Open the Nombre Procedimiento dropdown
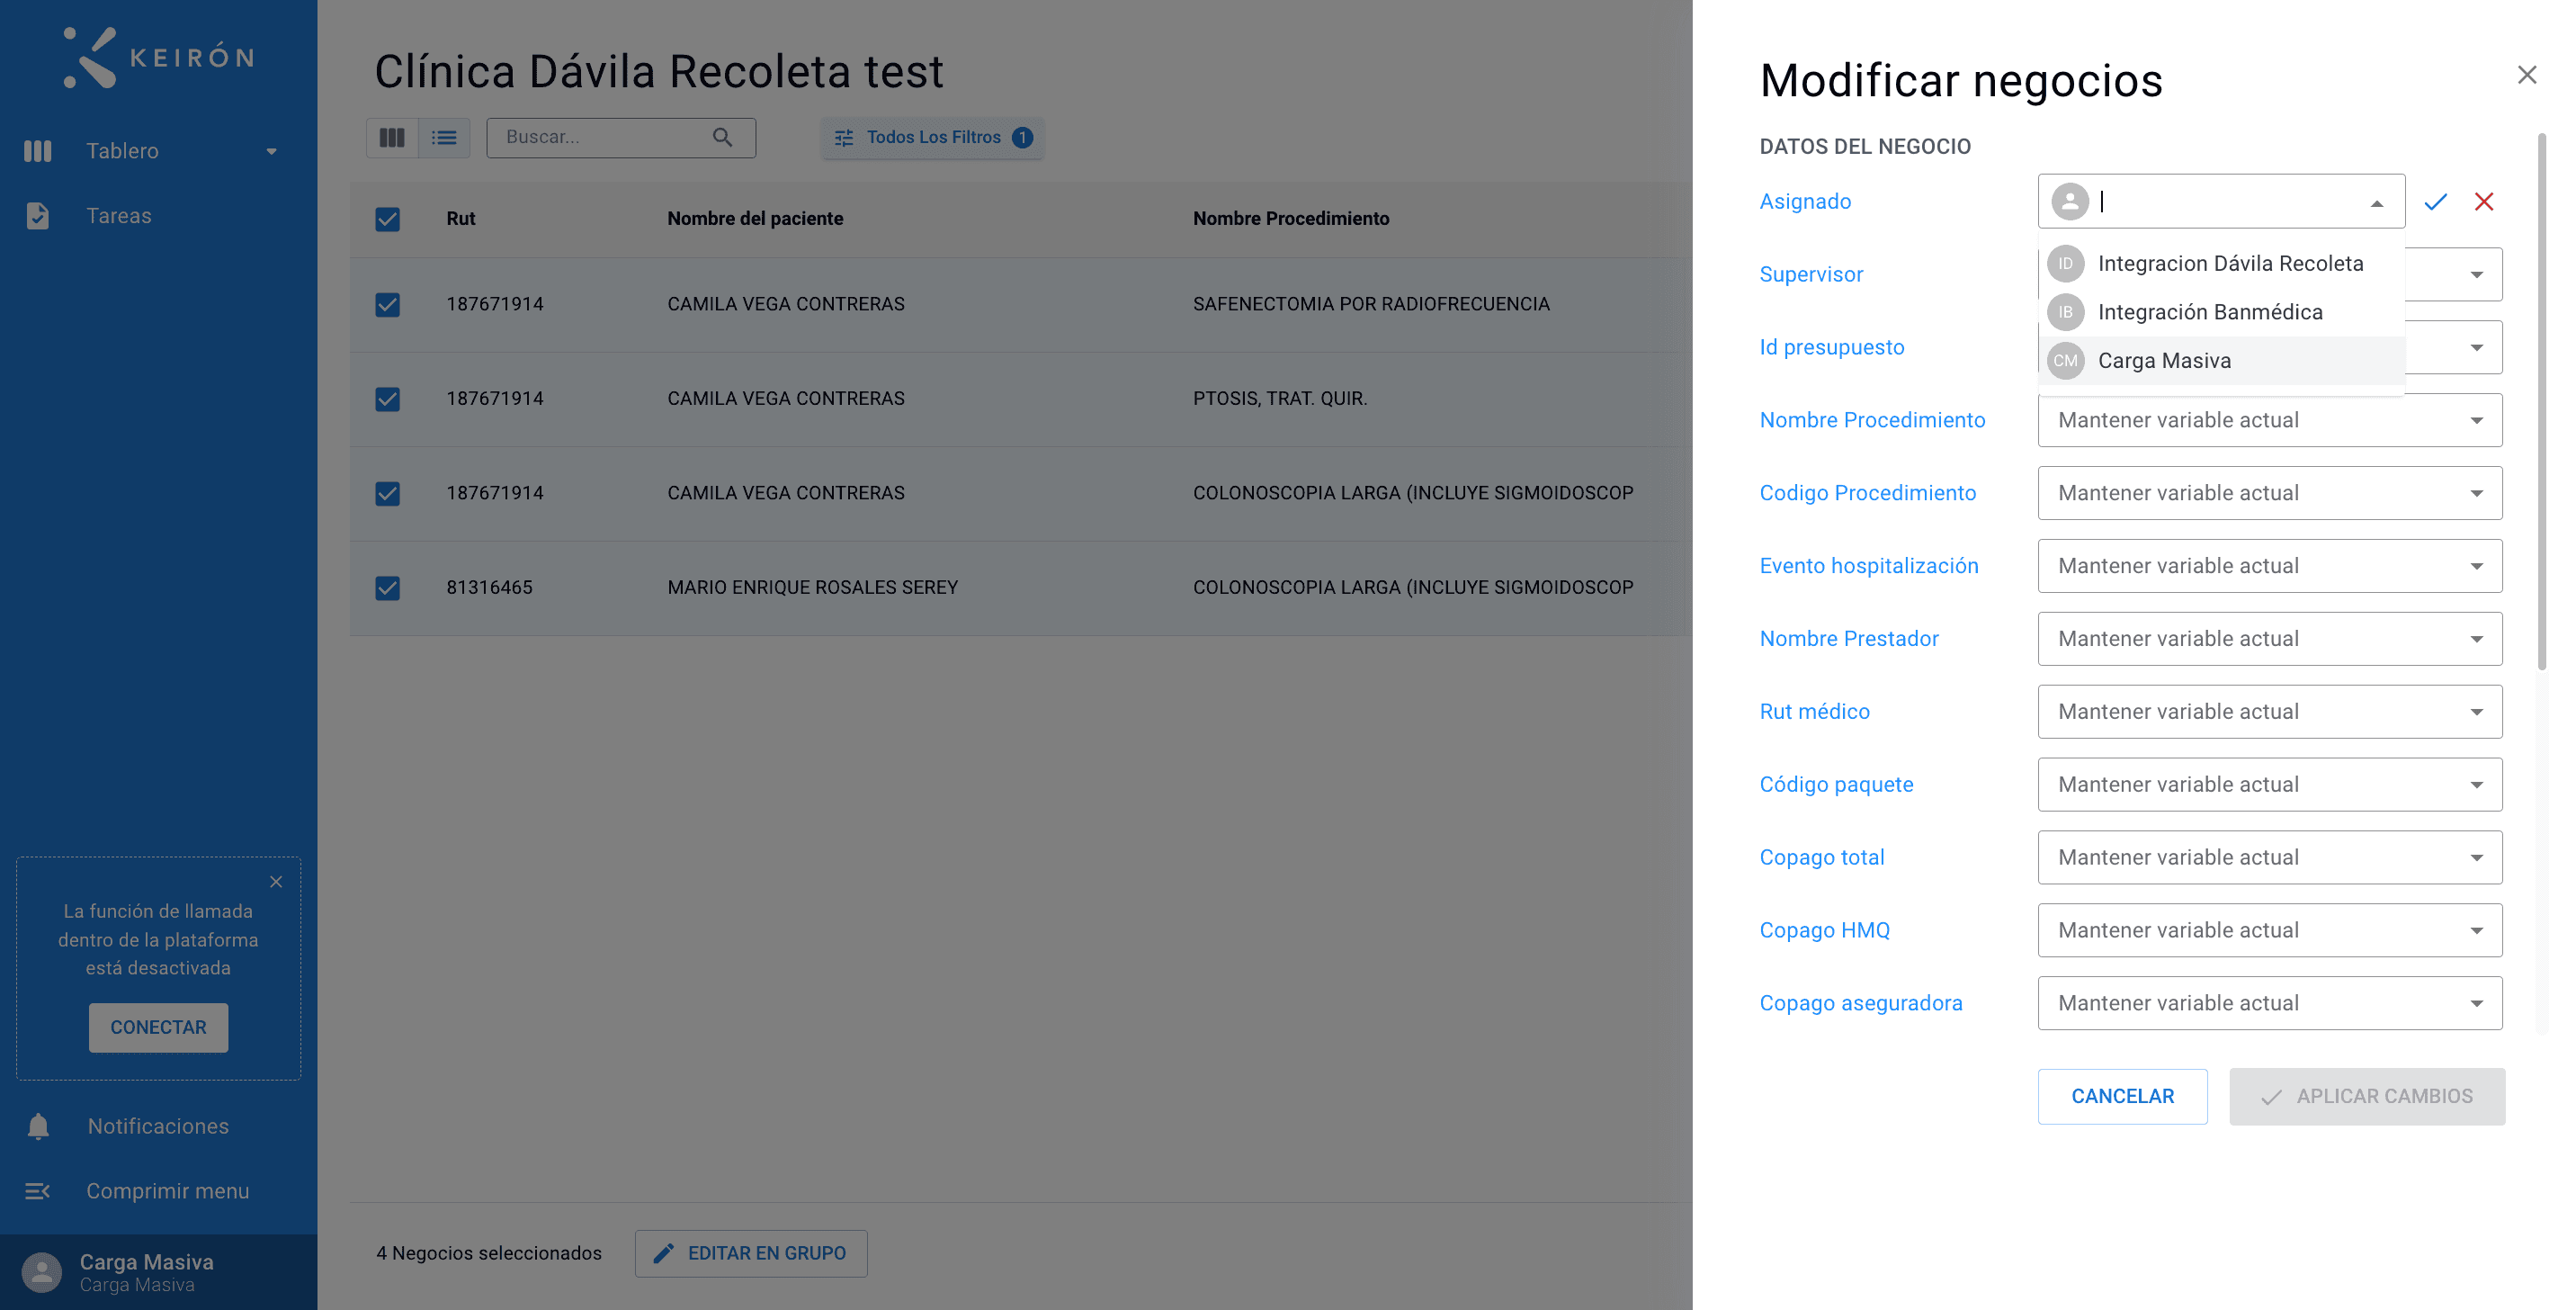 coord(2270,420)
